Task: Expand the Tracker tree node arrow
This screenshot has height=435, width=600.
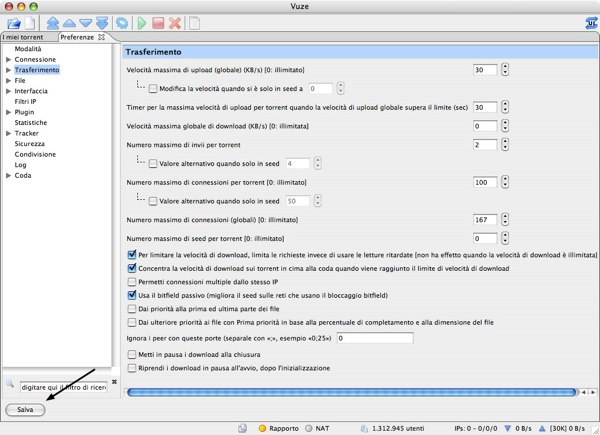Action: [x=8, y=133]
